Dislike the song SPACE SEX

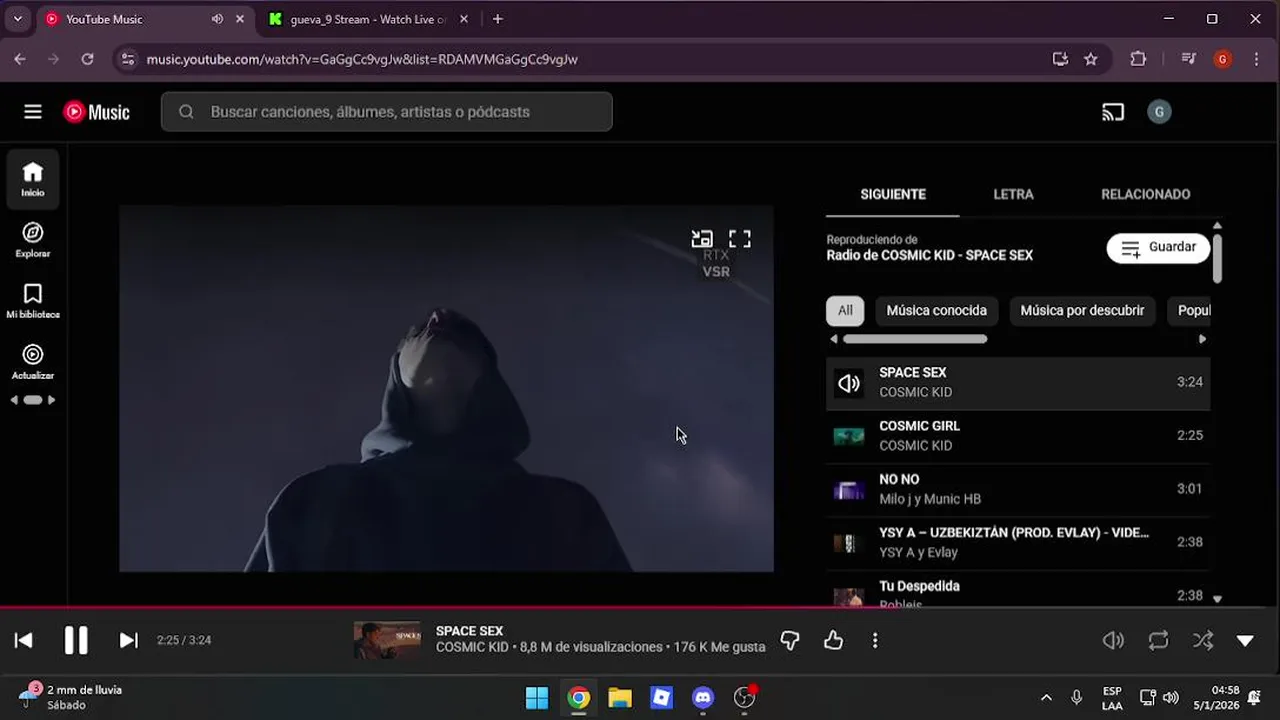pyautogui.click(x=790, y=640)
